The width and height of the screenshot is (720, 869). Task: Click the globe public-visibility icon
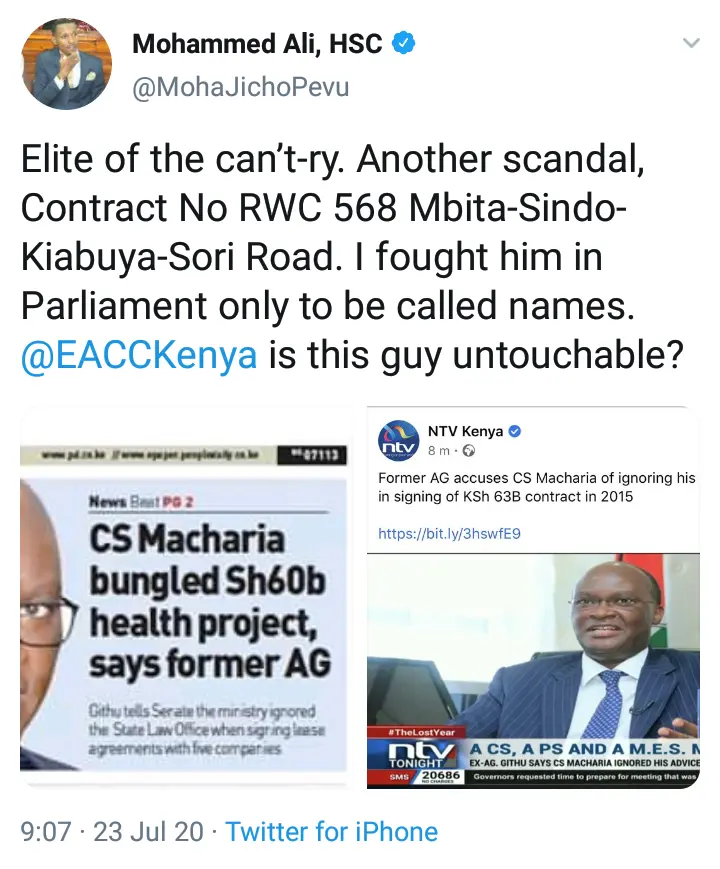point(468,451)
